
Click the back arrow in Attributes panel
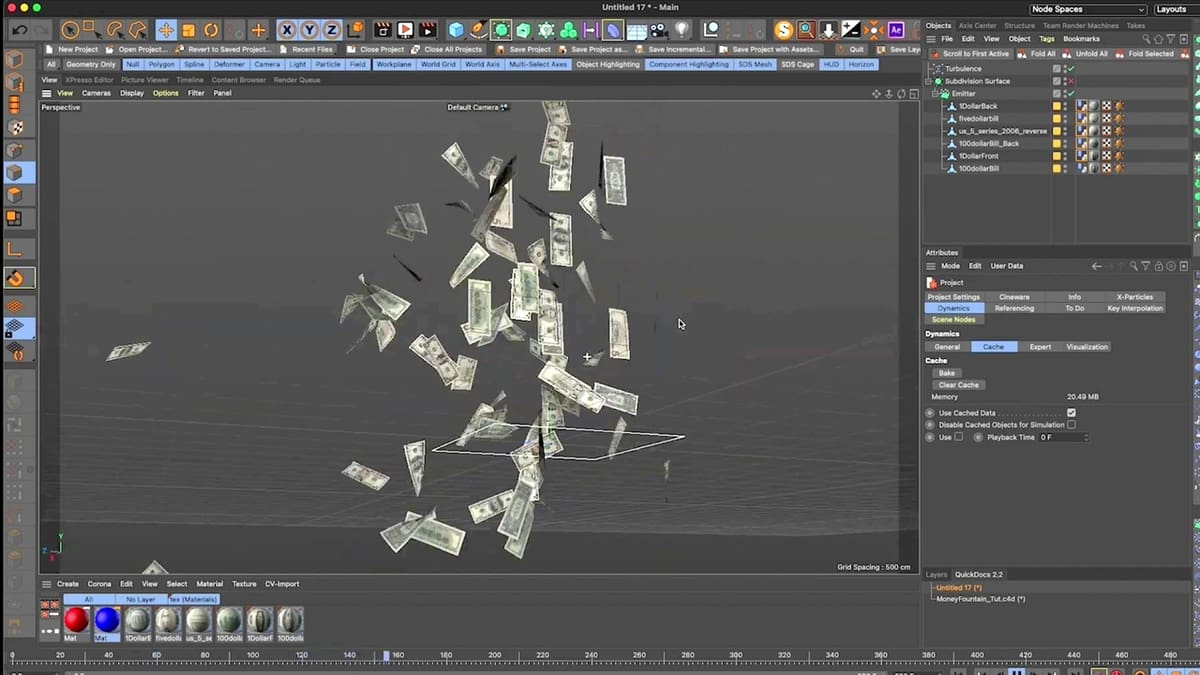point(1097,266)
